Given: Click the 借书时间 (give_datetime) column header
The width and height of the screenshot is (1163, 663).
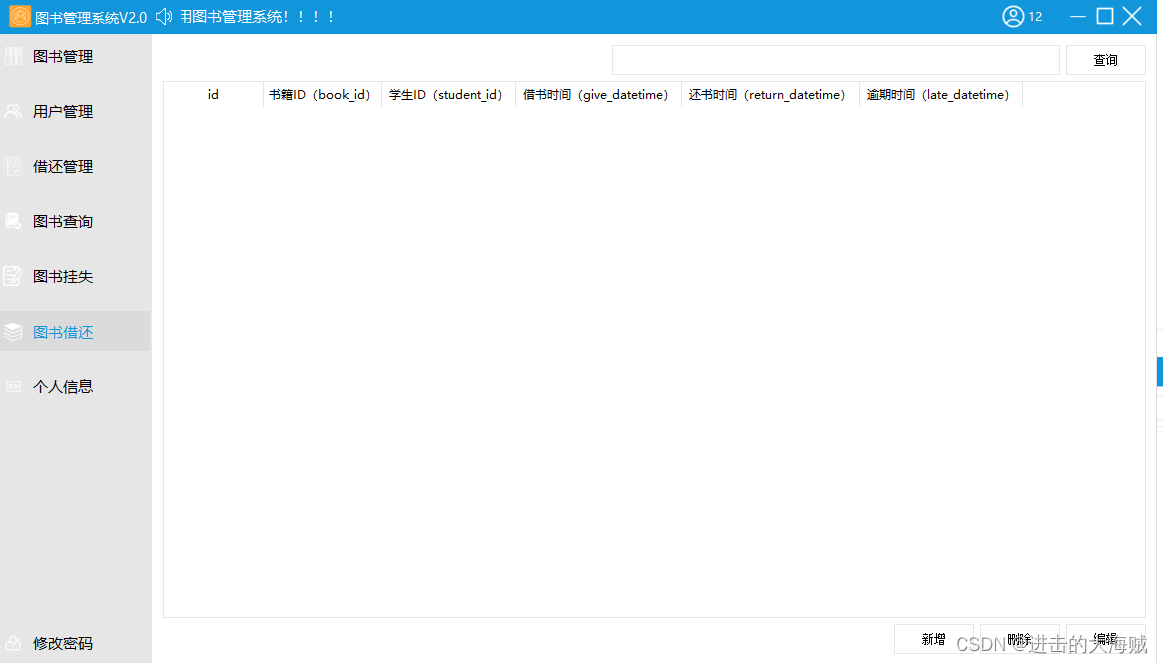Looking at the screenshot, I should tap(598, 94).
